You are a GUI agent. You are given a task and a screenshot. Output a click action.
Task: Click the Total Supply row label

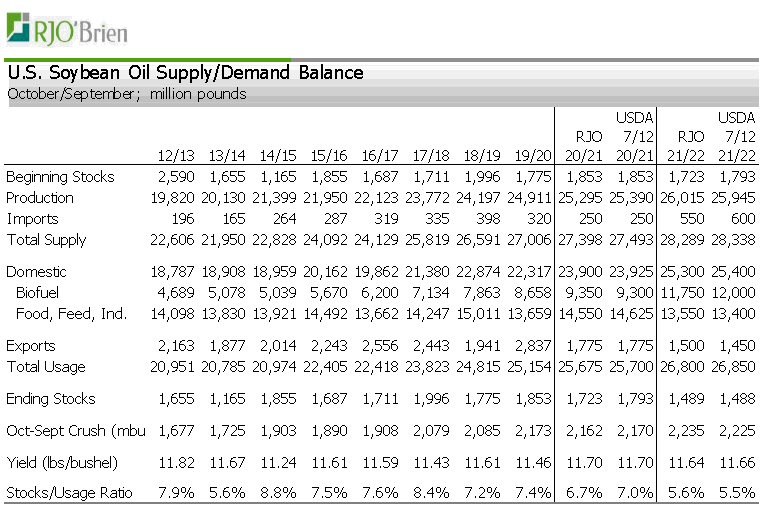46,240
